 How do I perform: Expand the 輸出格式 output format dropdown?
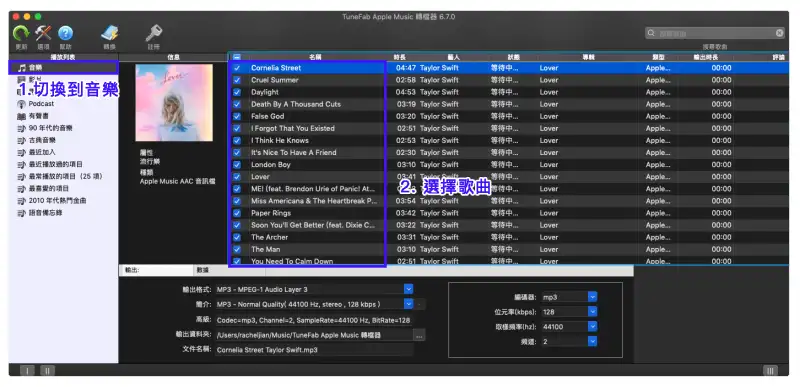408,289
